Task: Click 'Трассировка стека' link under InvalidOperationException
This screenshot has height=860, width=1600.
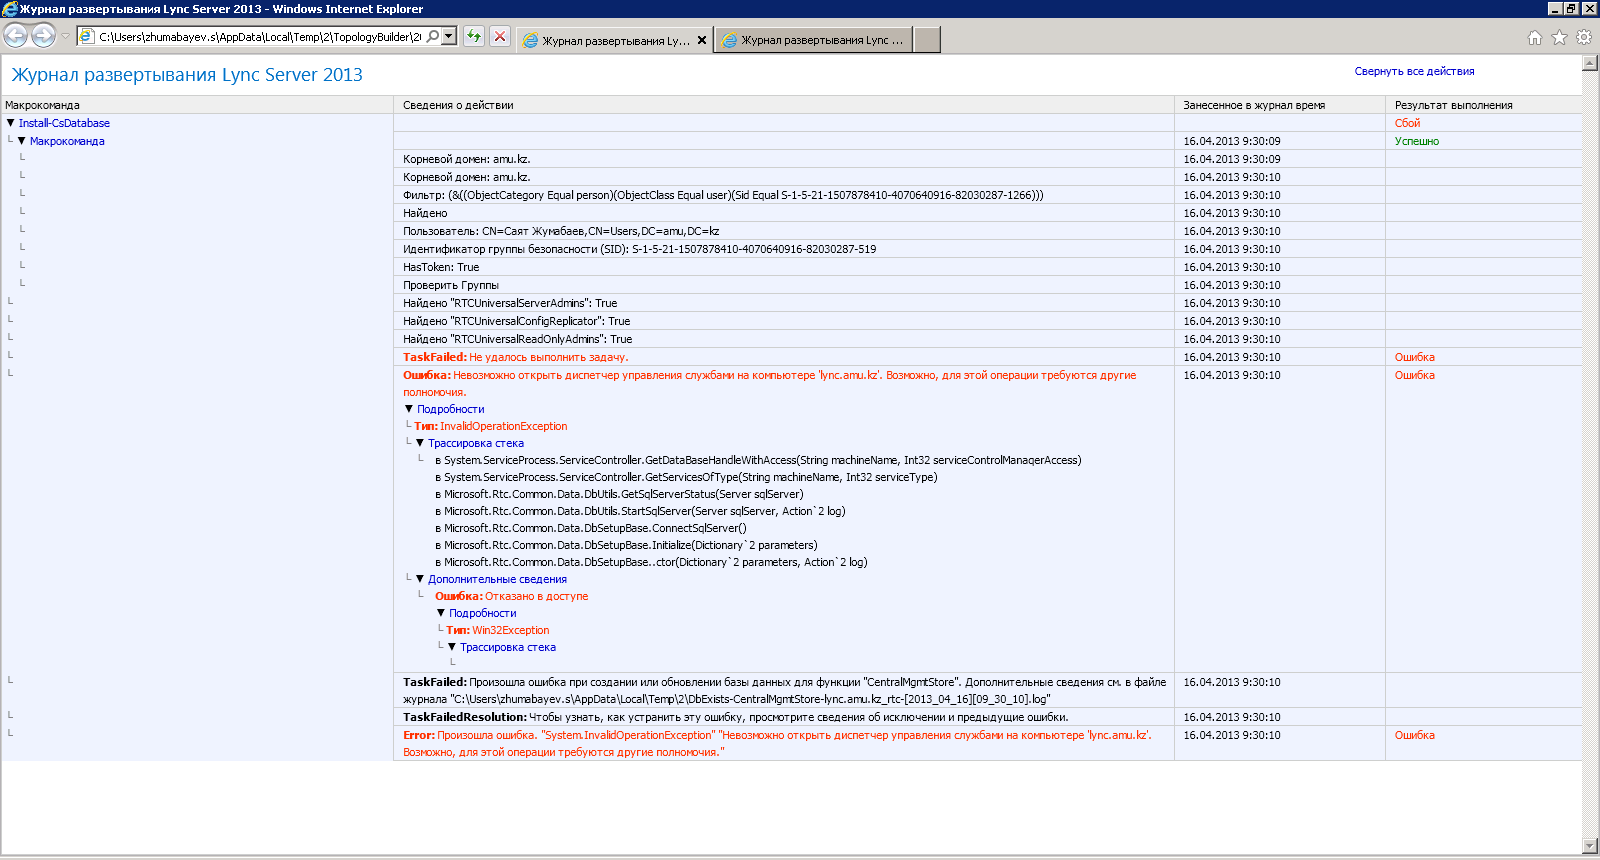Action: 476,444
